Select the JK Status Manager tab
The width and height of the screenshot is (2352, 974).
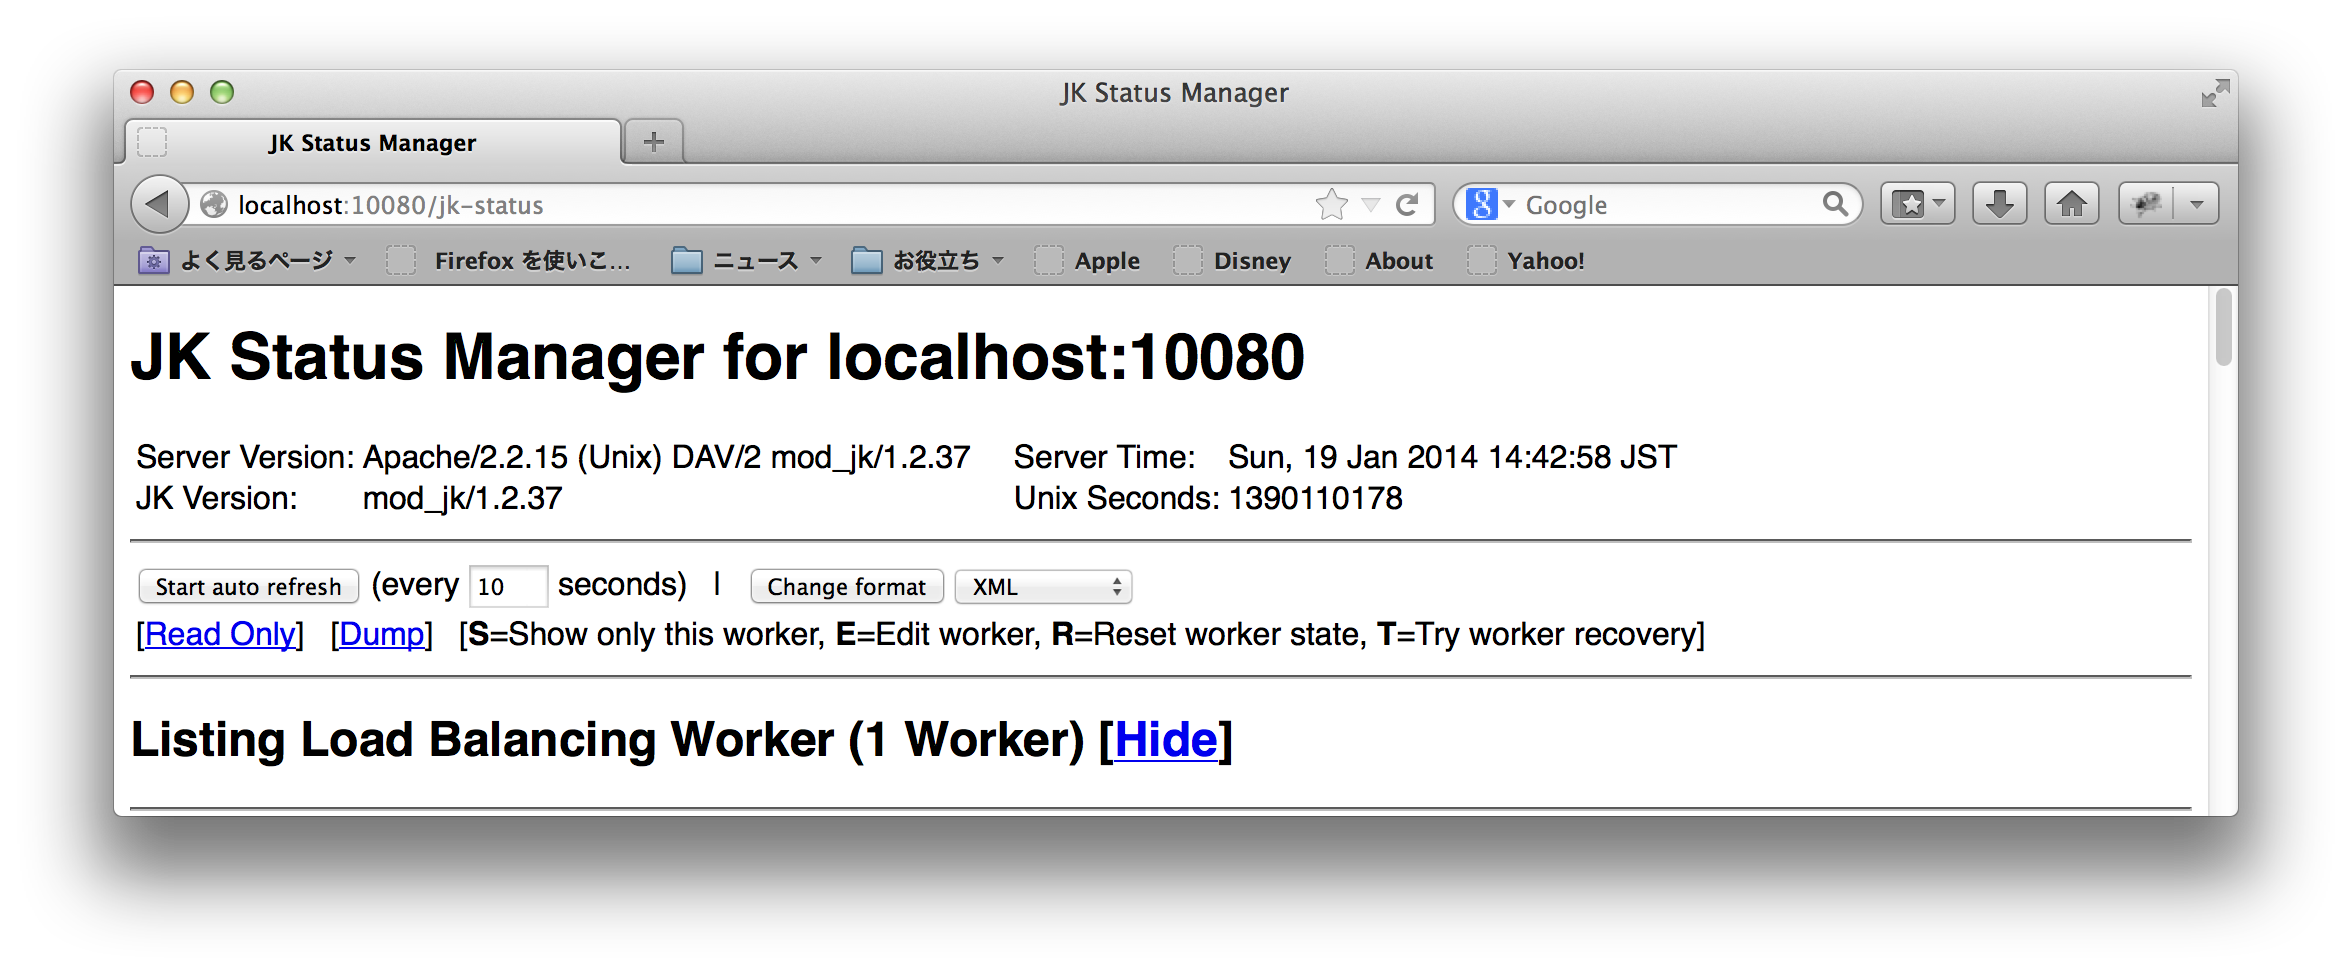tap(372, 142)
